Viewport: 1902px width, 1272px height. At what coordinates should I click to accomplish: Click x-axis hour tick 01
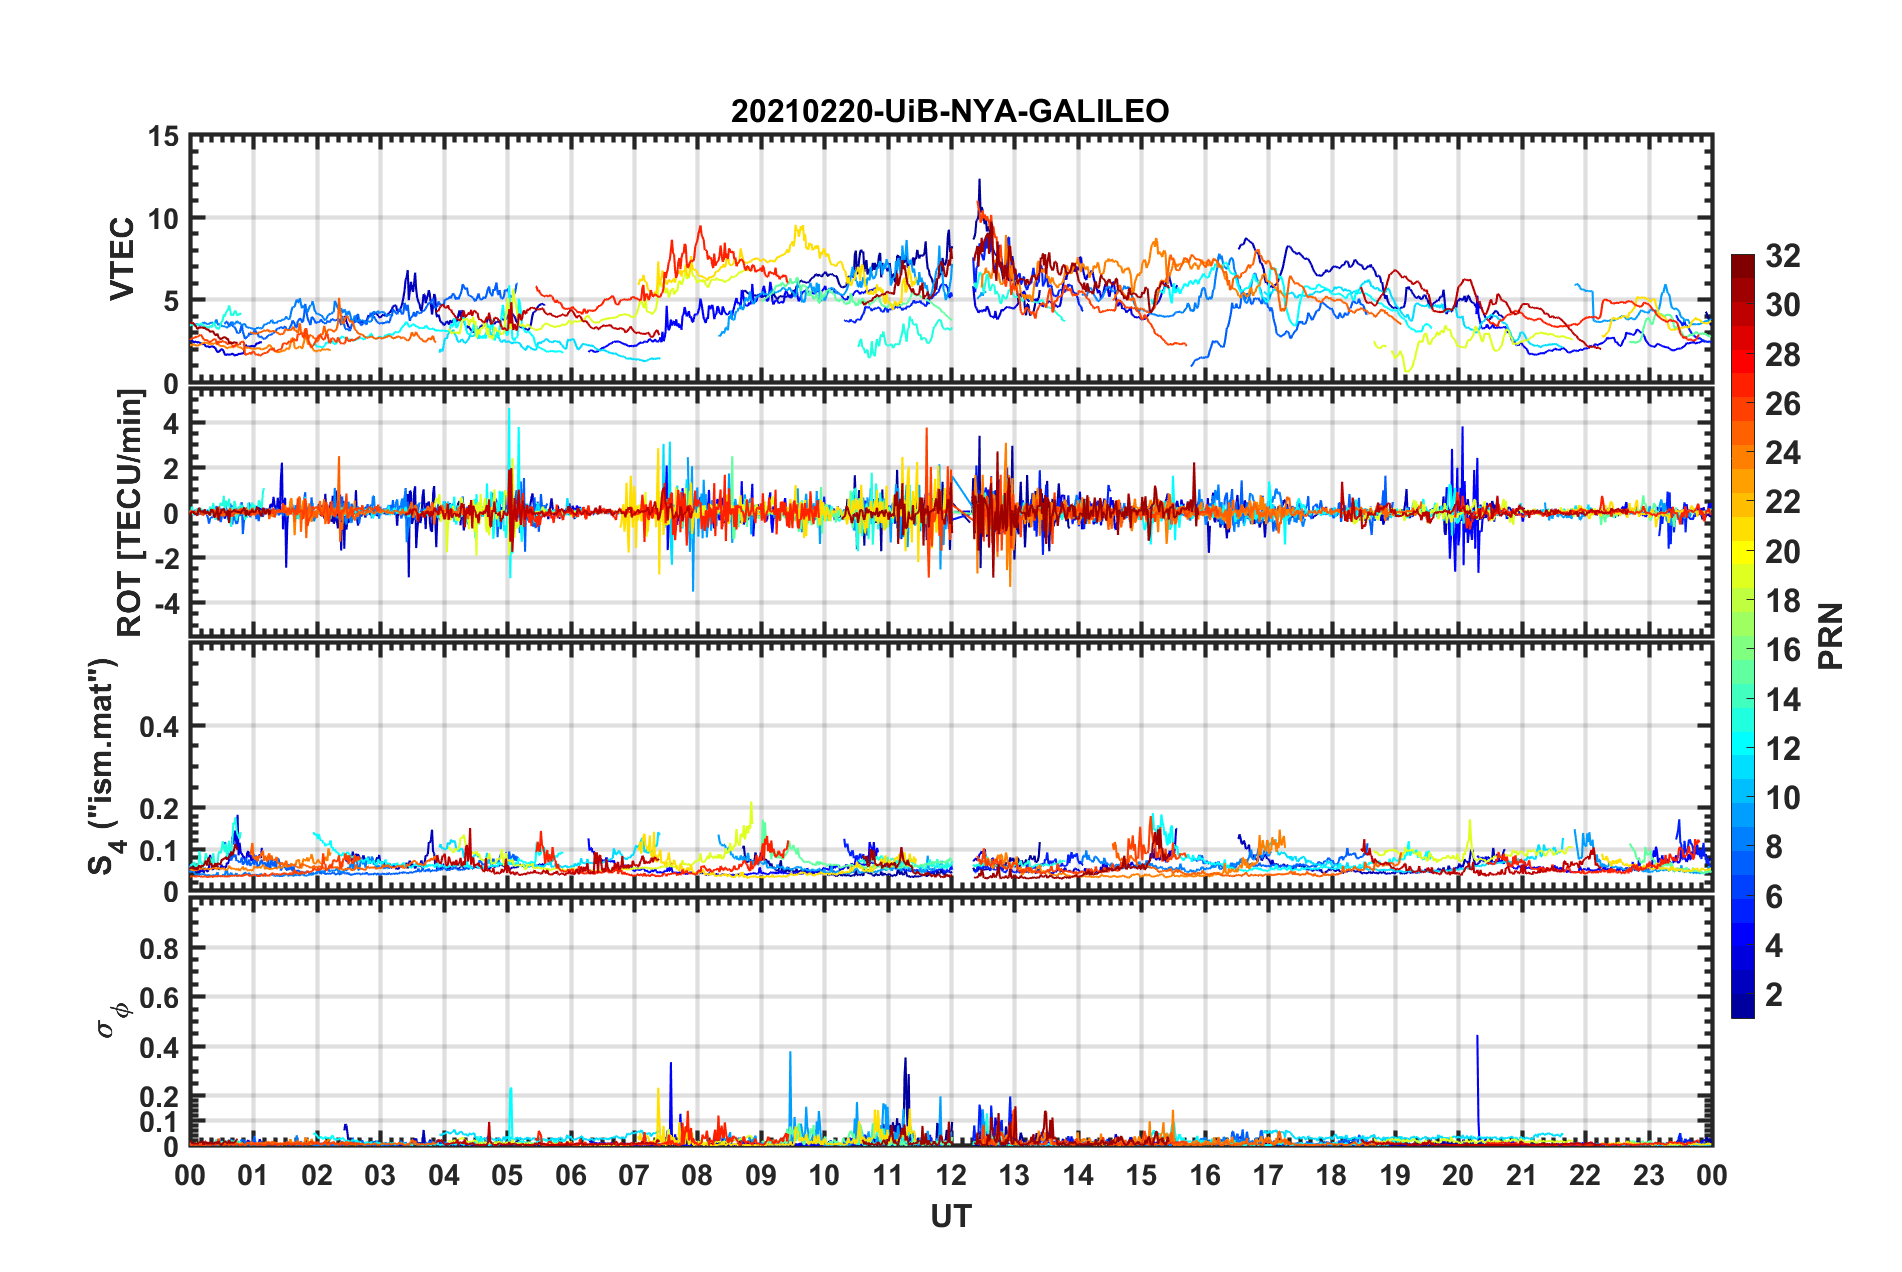253,1175
